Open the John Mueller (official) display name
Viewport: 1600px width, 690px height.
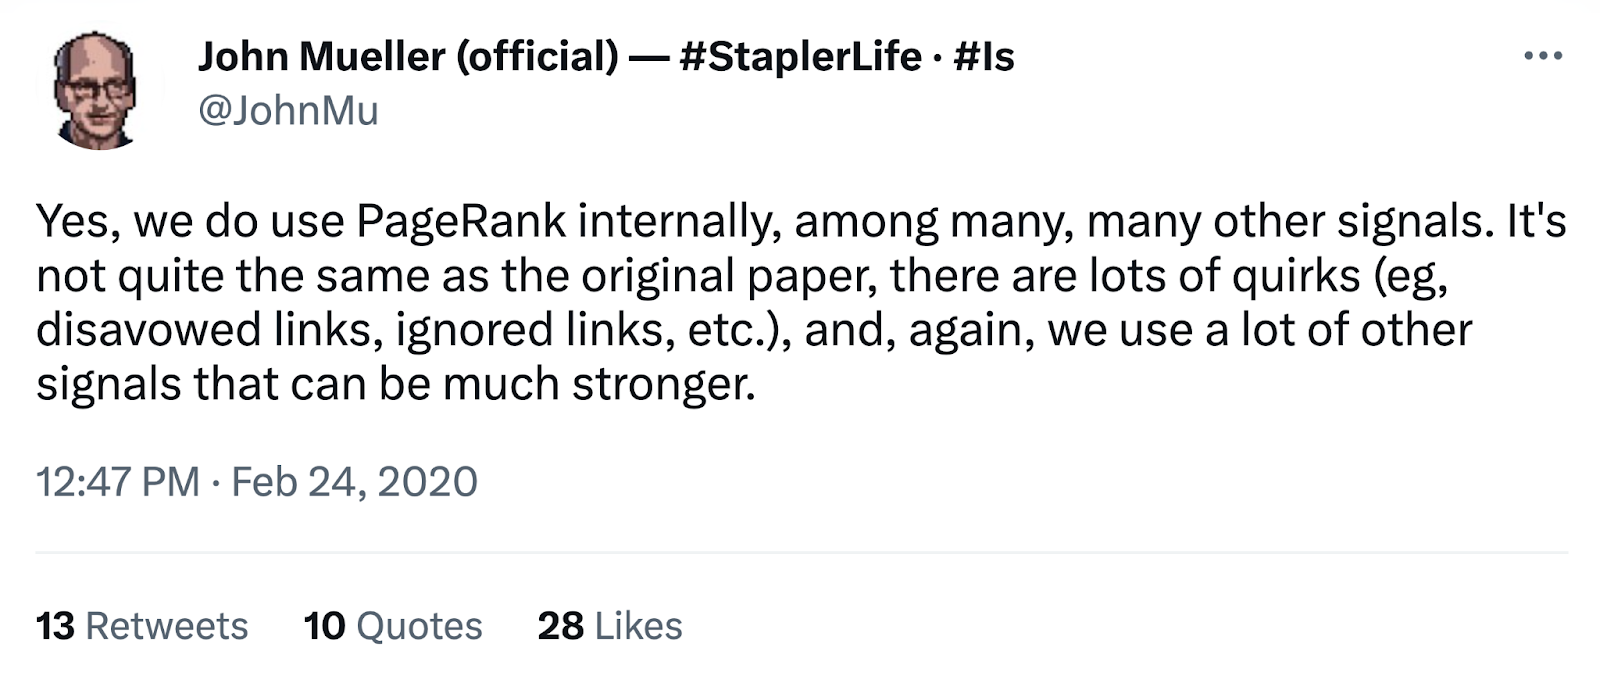coord(408,57)
